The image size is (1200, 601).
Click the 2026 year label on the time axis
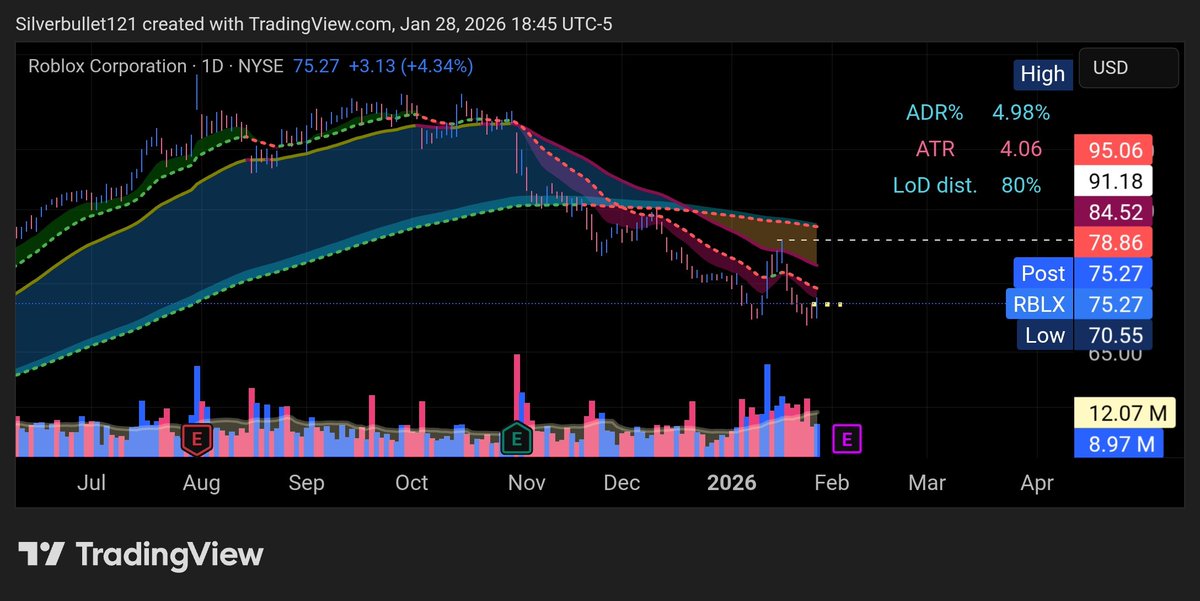(x=732, y=482)
